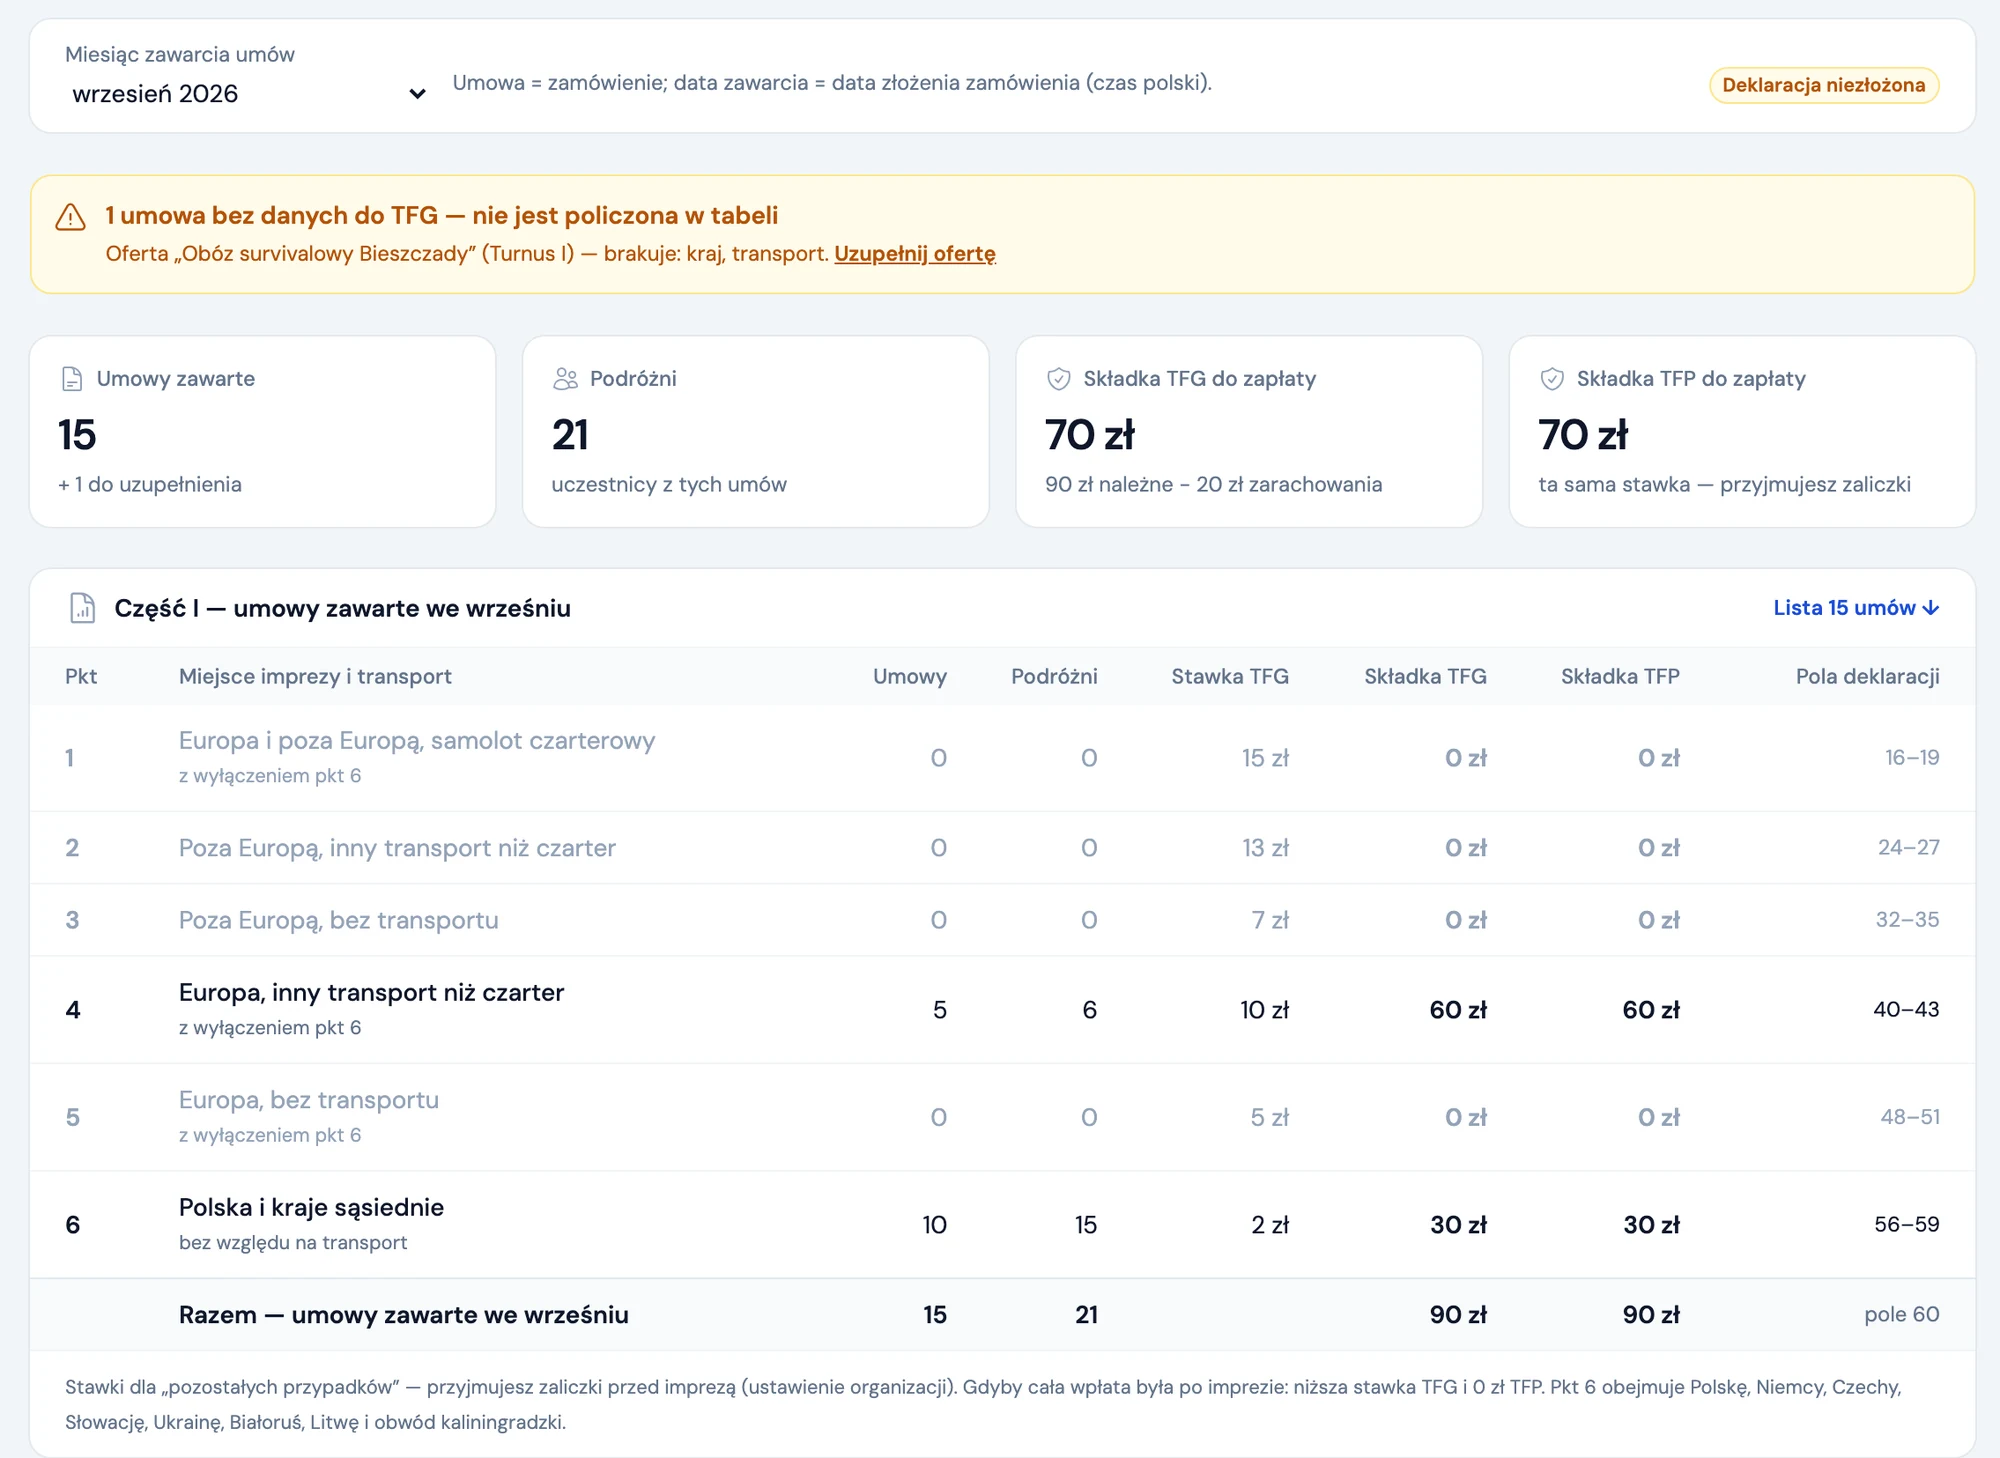The height and width of the screenshot is (1458, 2000).
Task: Click the "Pola deklaracji" column header
Action: (1867, 677)
